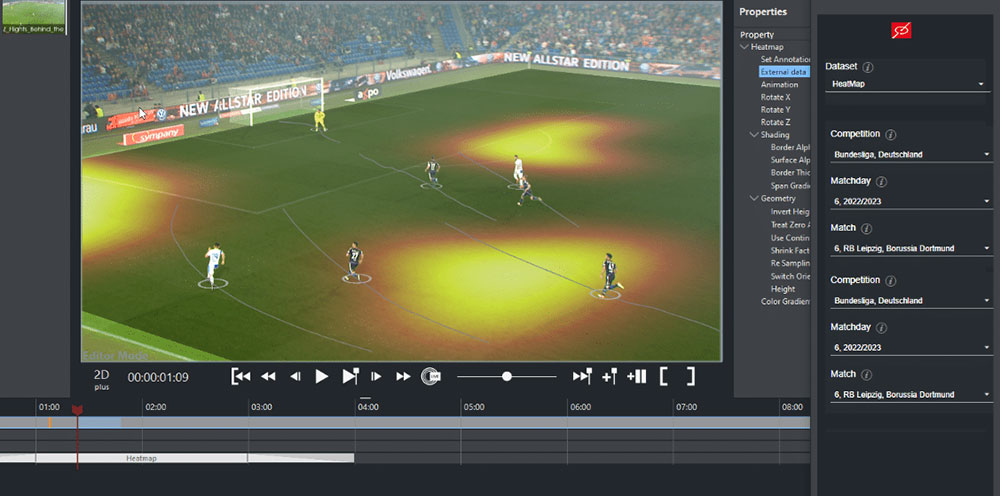Screen dimensions: 1000x496
Task: Open the first Match RB Leipzig dropdown
Action: (x=911, y=249)
